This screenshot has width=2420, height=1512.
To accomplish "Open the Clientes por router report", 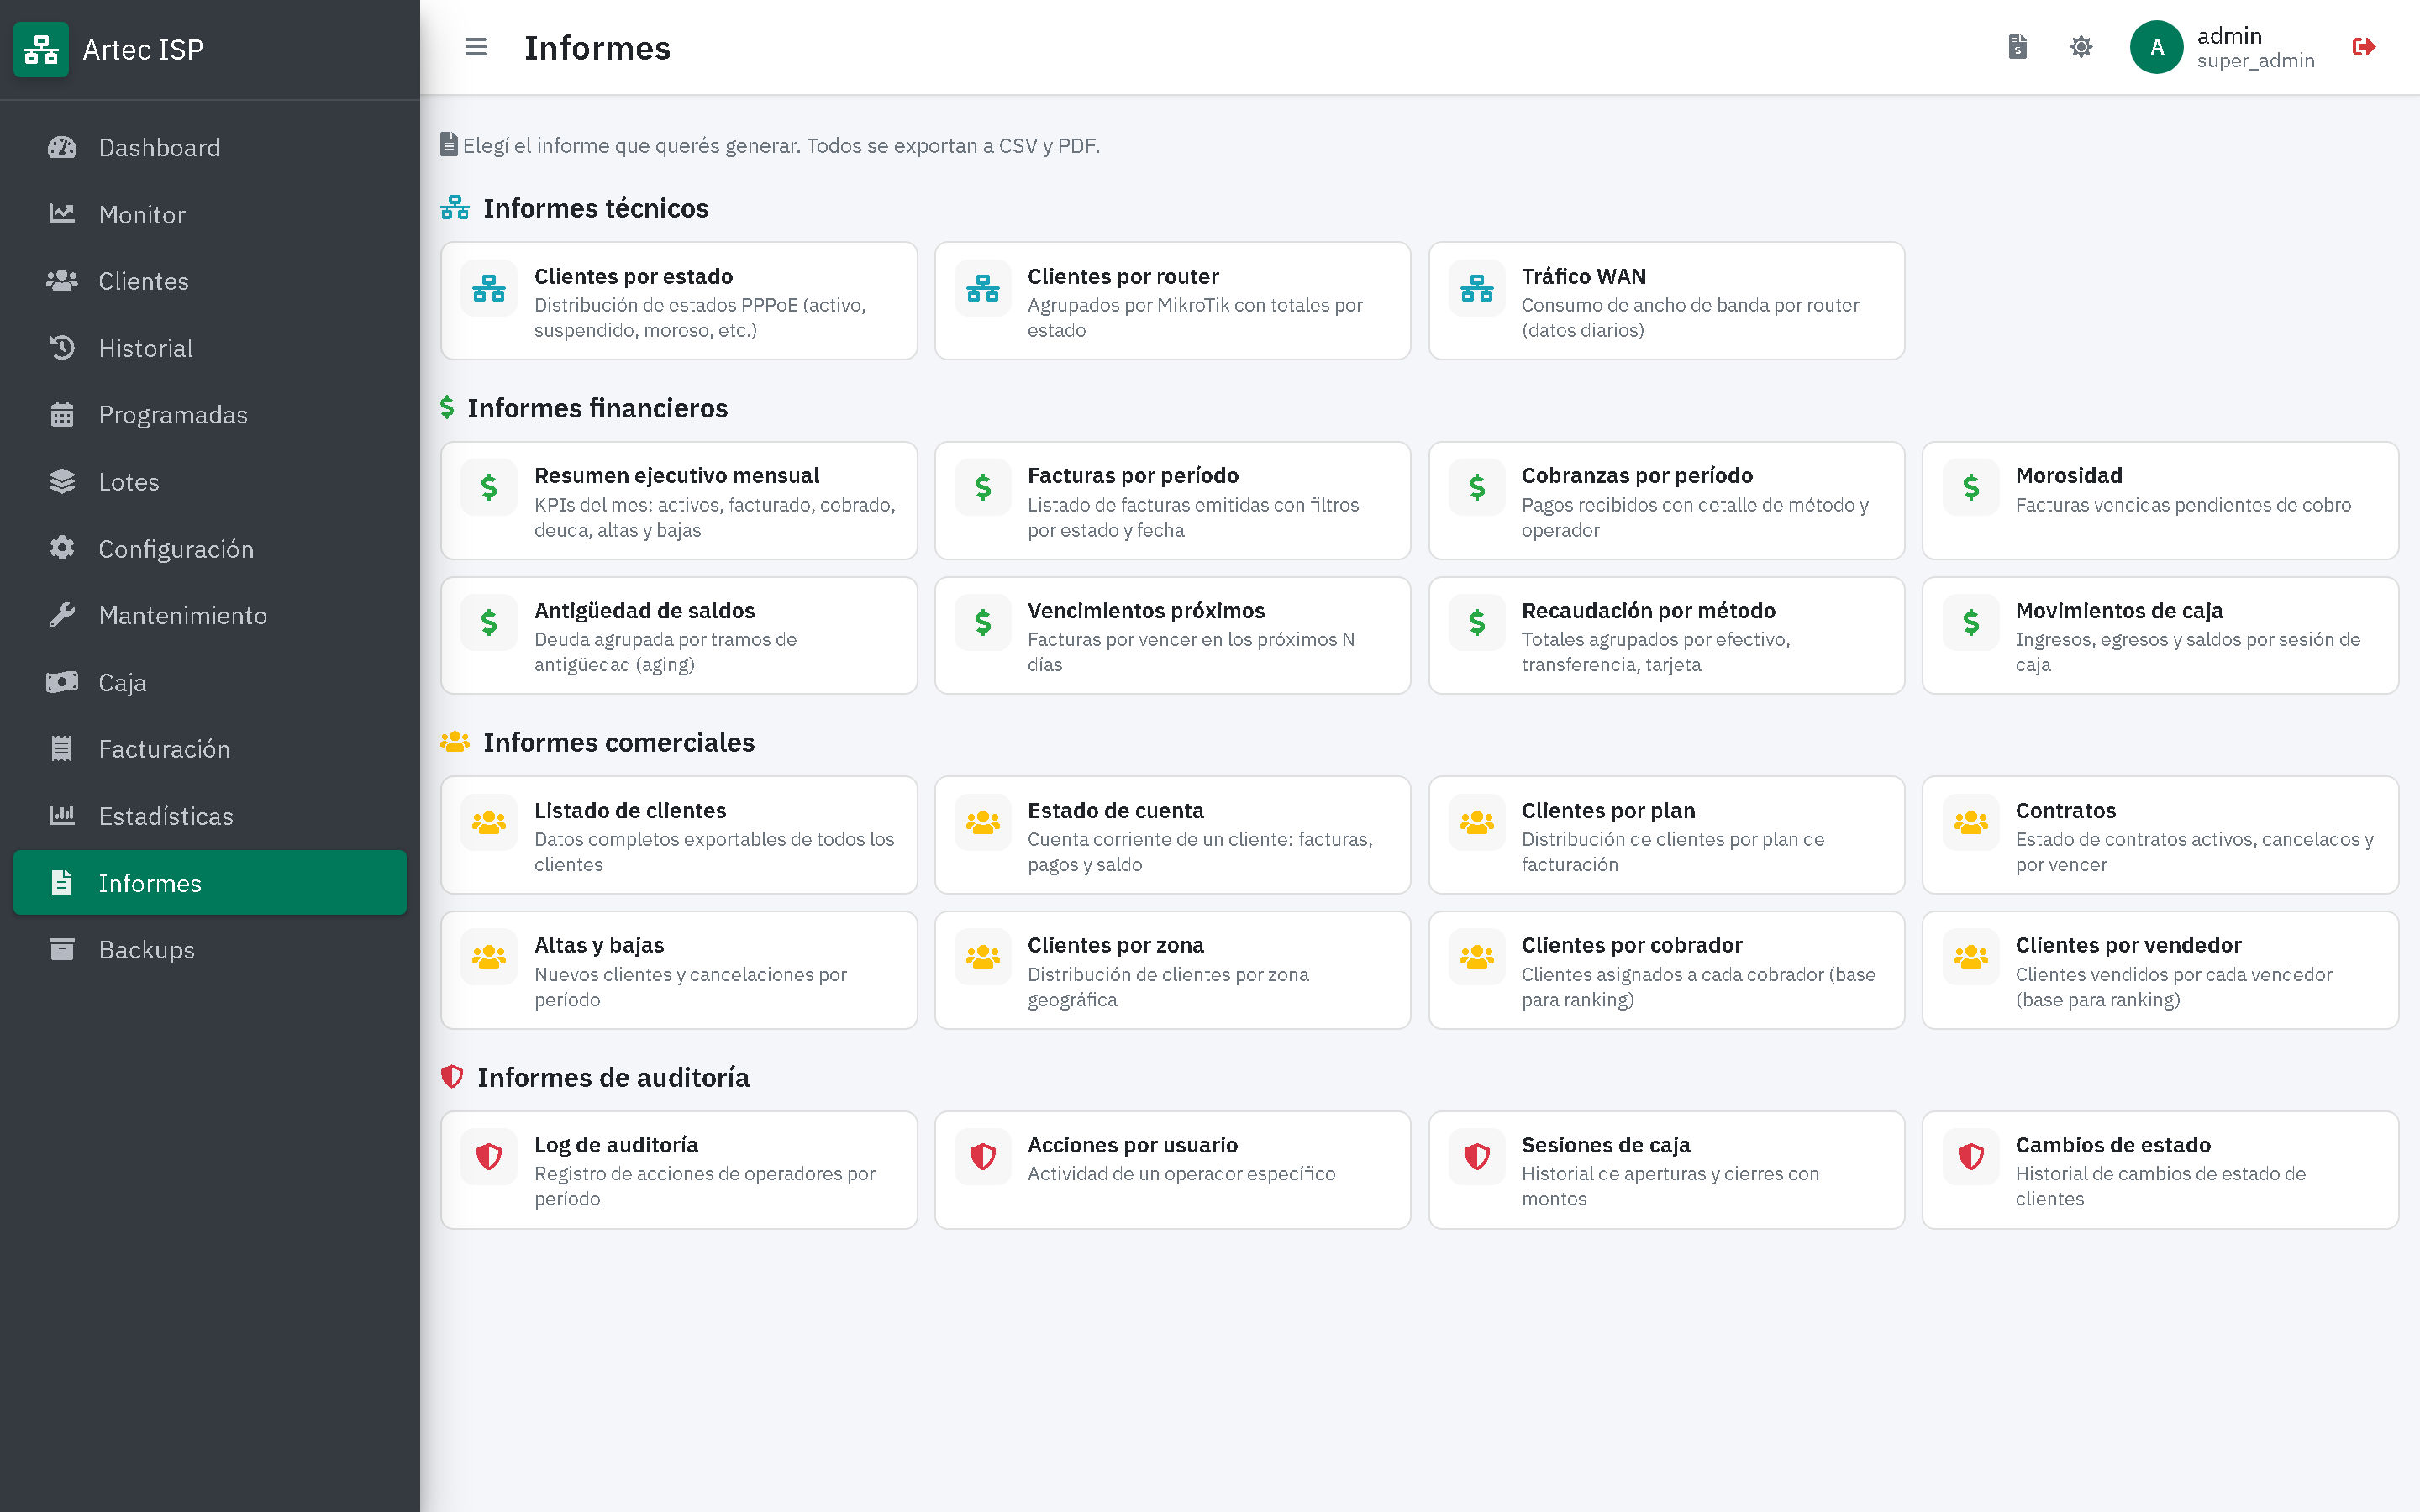I will tap(1173, 301).
